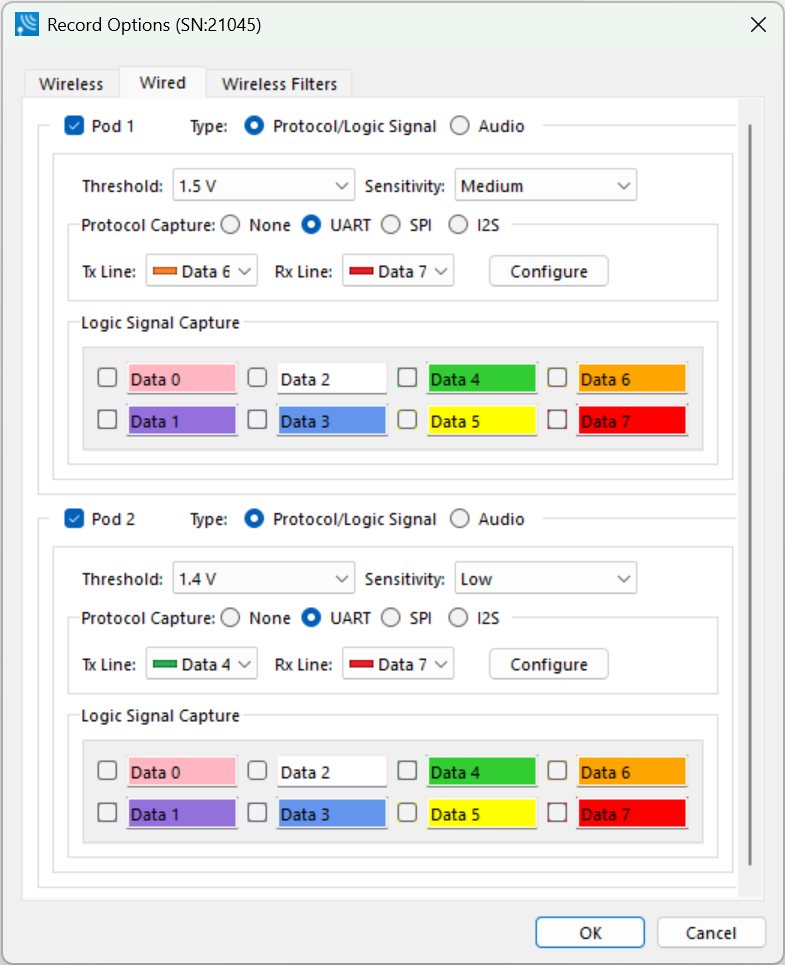Uncheck the Pod 2 checkbox
The width and height of the screenshot is (785, 965).
pyautogui.click(x=74, y=519)
